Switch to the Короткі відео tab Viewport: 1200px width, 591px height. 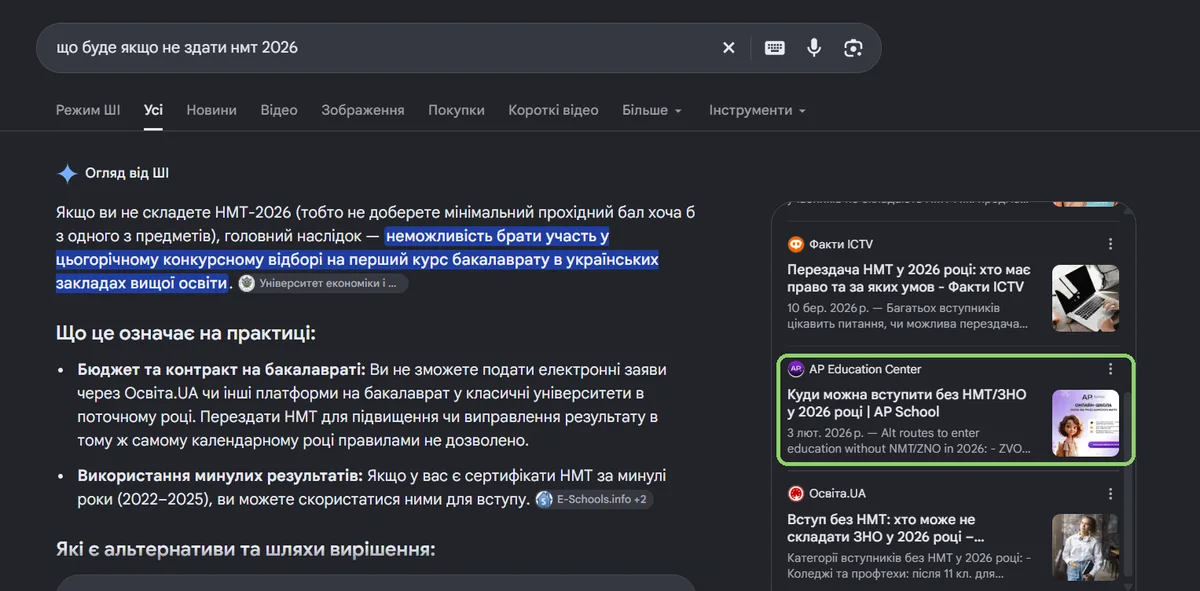click(553, 110)
